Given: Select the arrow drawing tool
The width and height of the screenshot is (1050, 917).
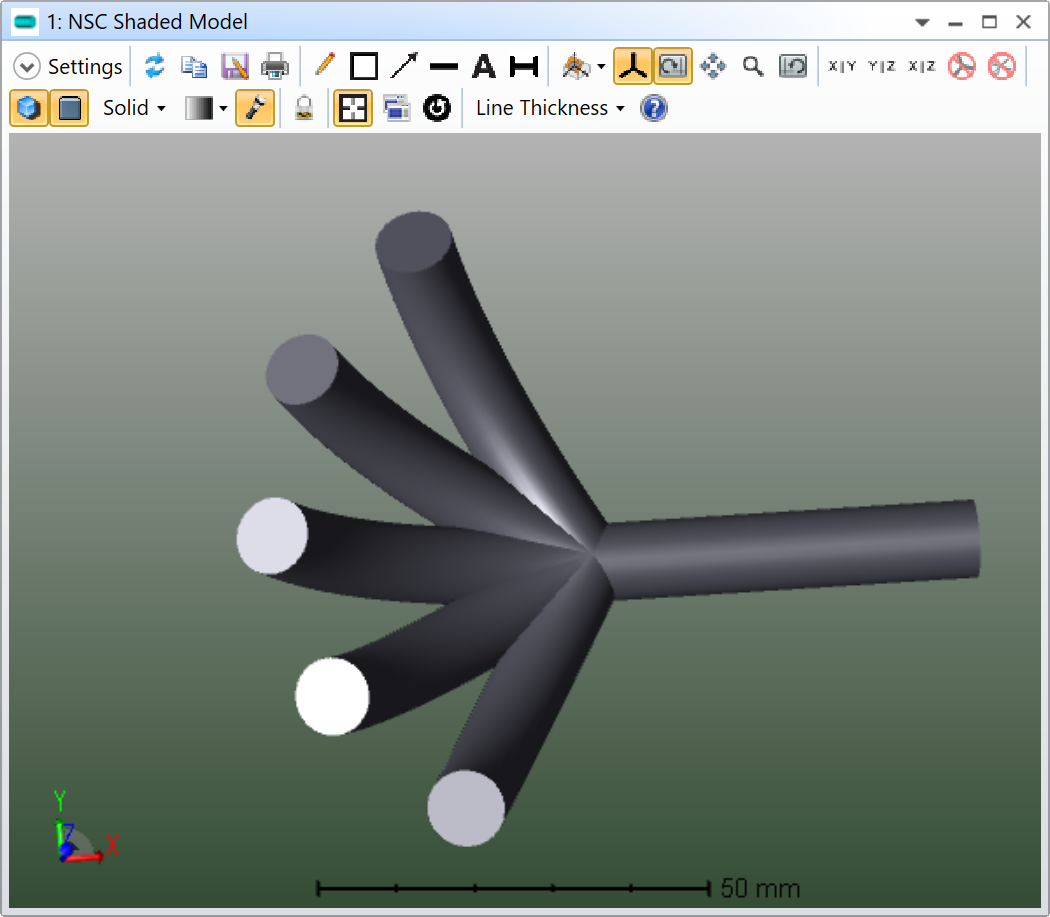Looking at the screenshot, I should 404,67.
